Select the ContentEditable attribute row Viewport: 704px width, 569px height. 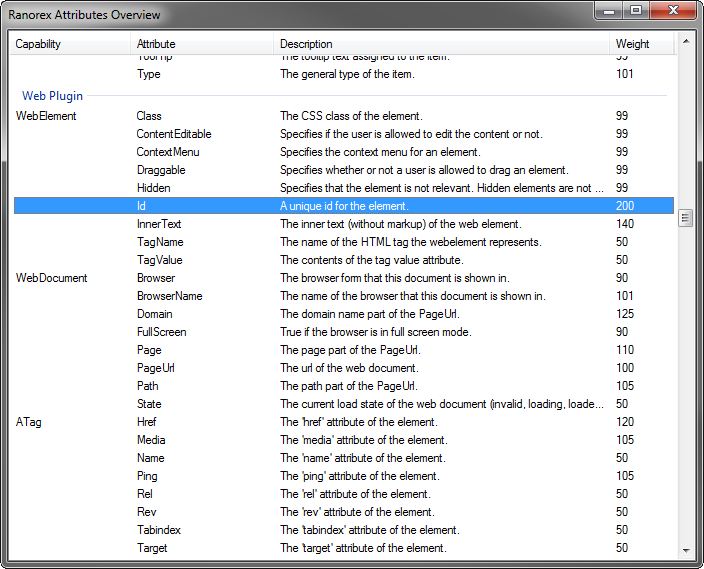pos(344,134)
